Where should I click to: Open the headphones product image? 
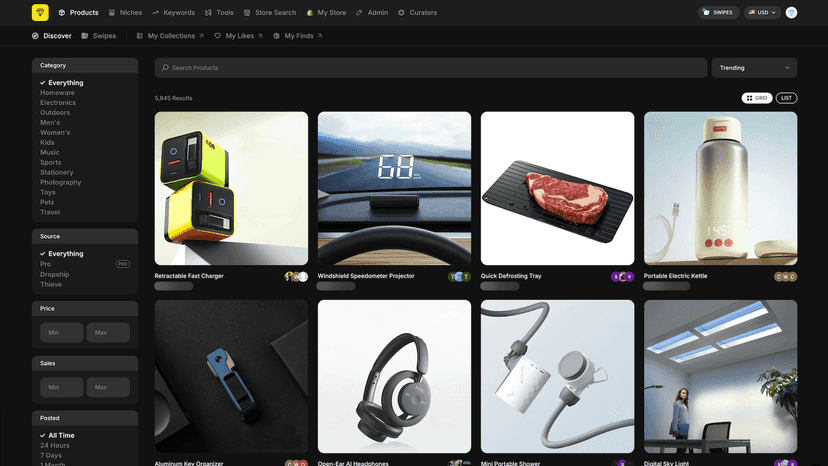pos(394,376)
